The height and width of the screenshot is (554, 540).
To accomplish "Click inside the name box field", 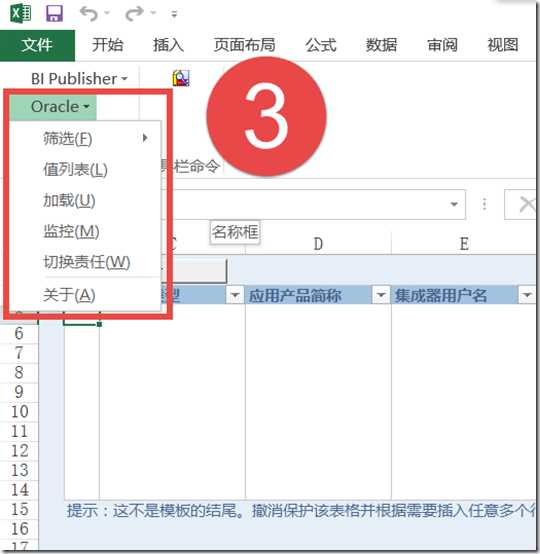I will (307, 204).
